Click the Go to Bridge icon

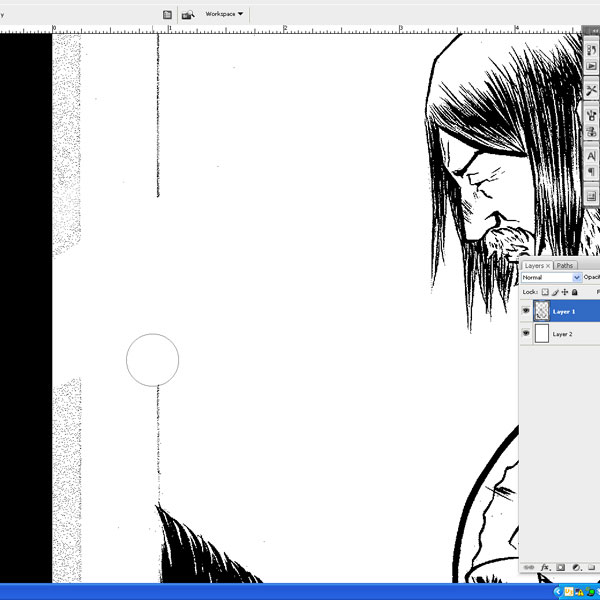click(187, 15)
